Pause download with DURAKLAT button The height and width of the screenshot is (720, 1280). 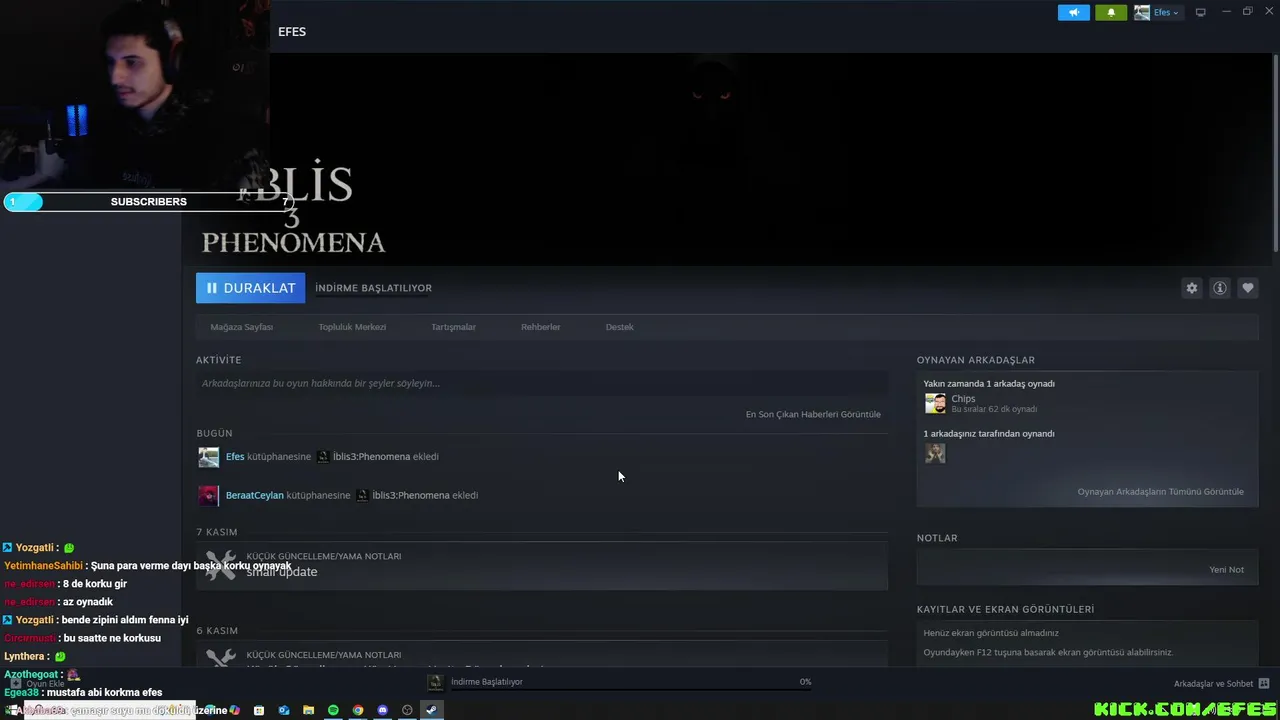[x=250, y=288]
